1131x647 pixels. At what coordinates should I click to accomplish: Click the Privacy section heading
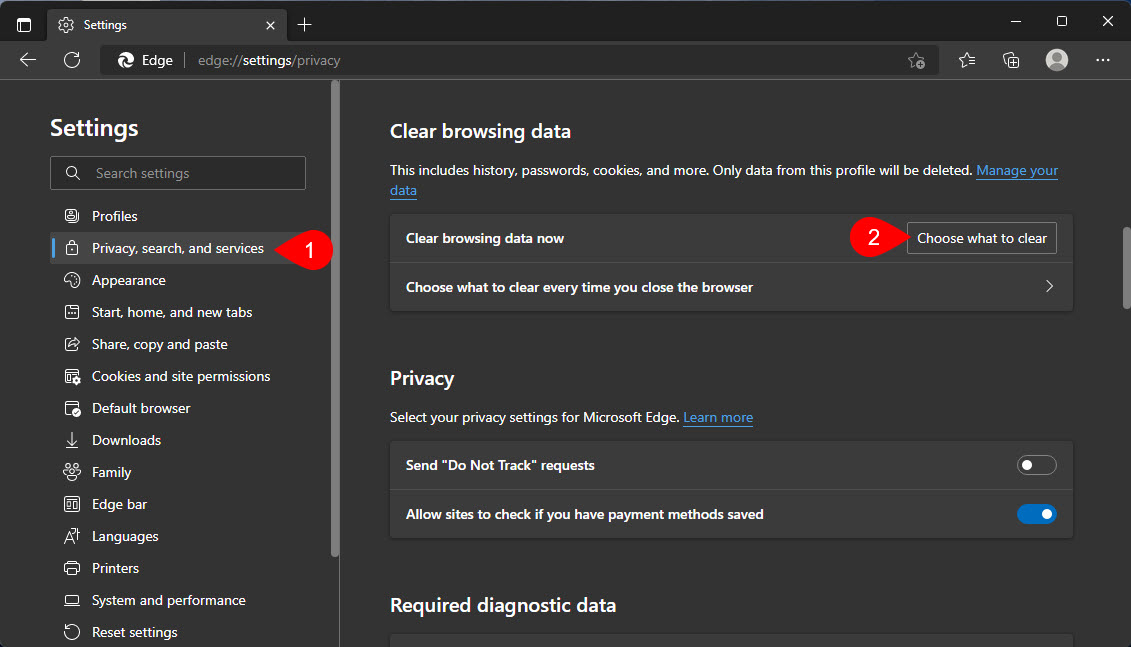tap(422, 379)
